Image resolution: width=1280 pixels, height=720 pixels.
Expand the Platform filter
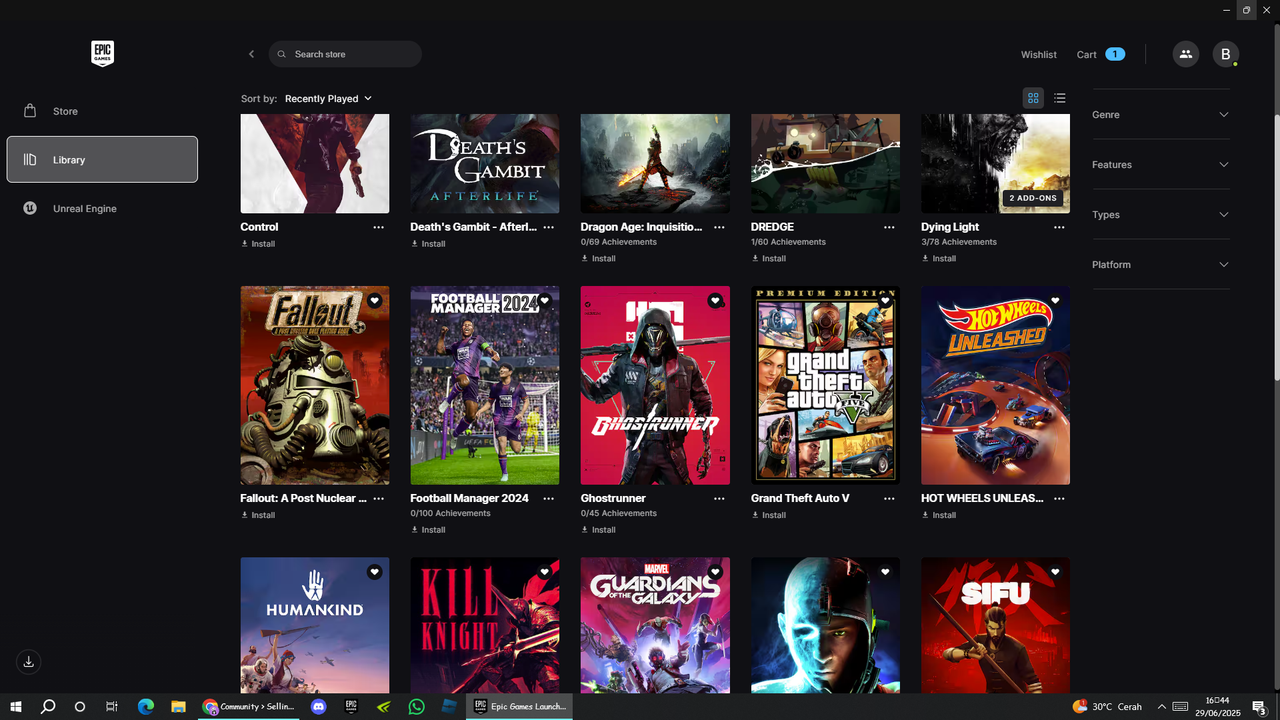coord(1161,265)
